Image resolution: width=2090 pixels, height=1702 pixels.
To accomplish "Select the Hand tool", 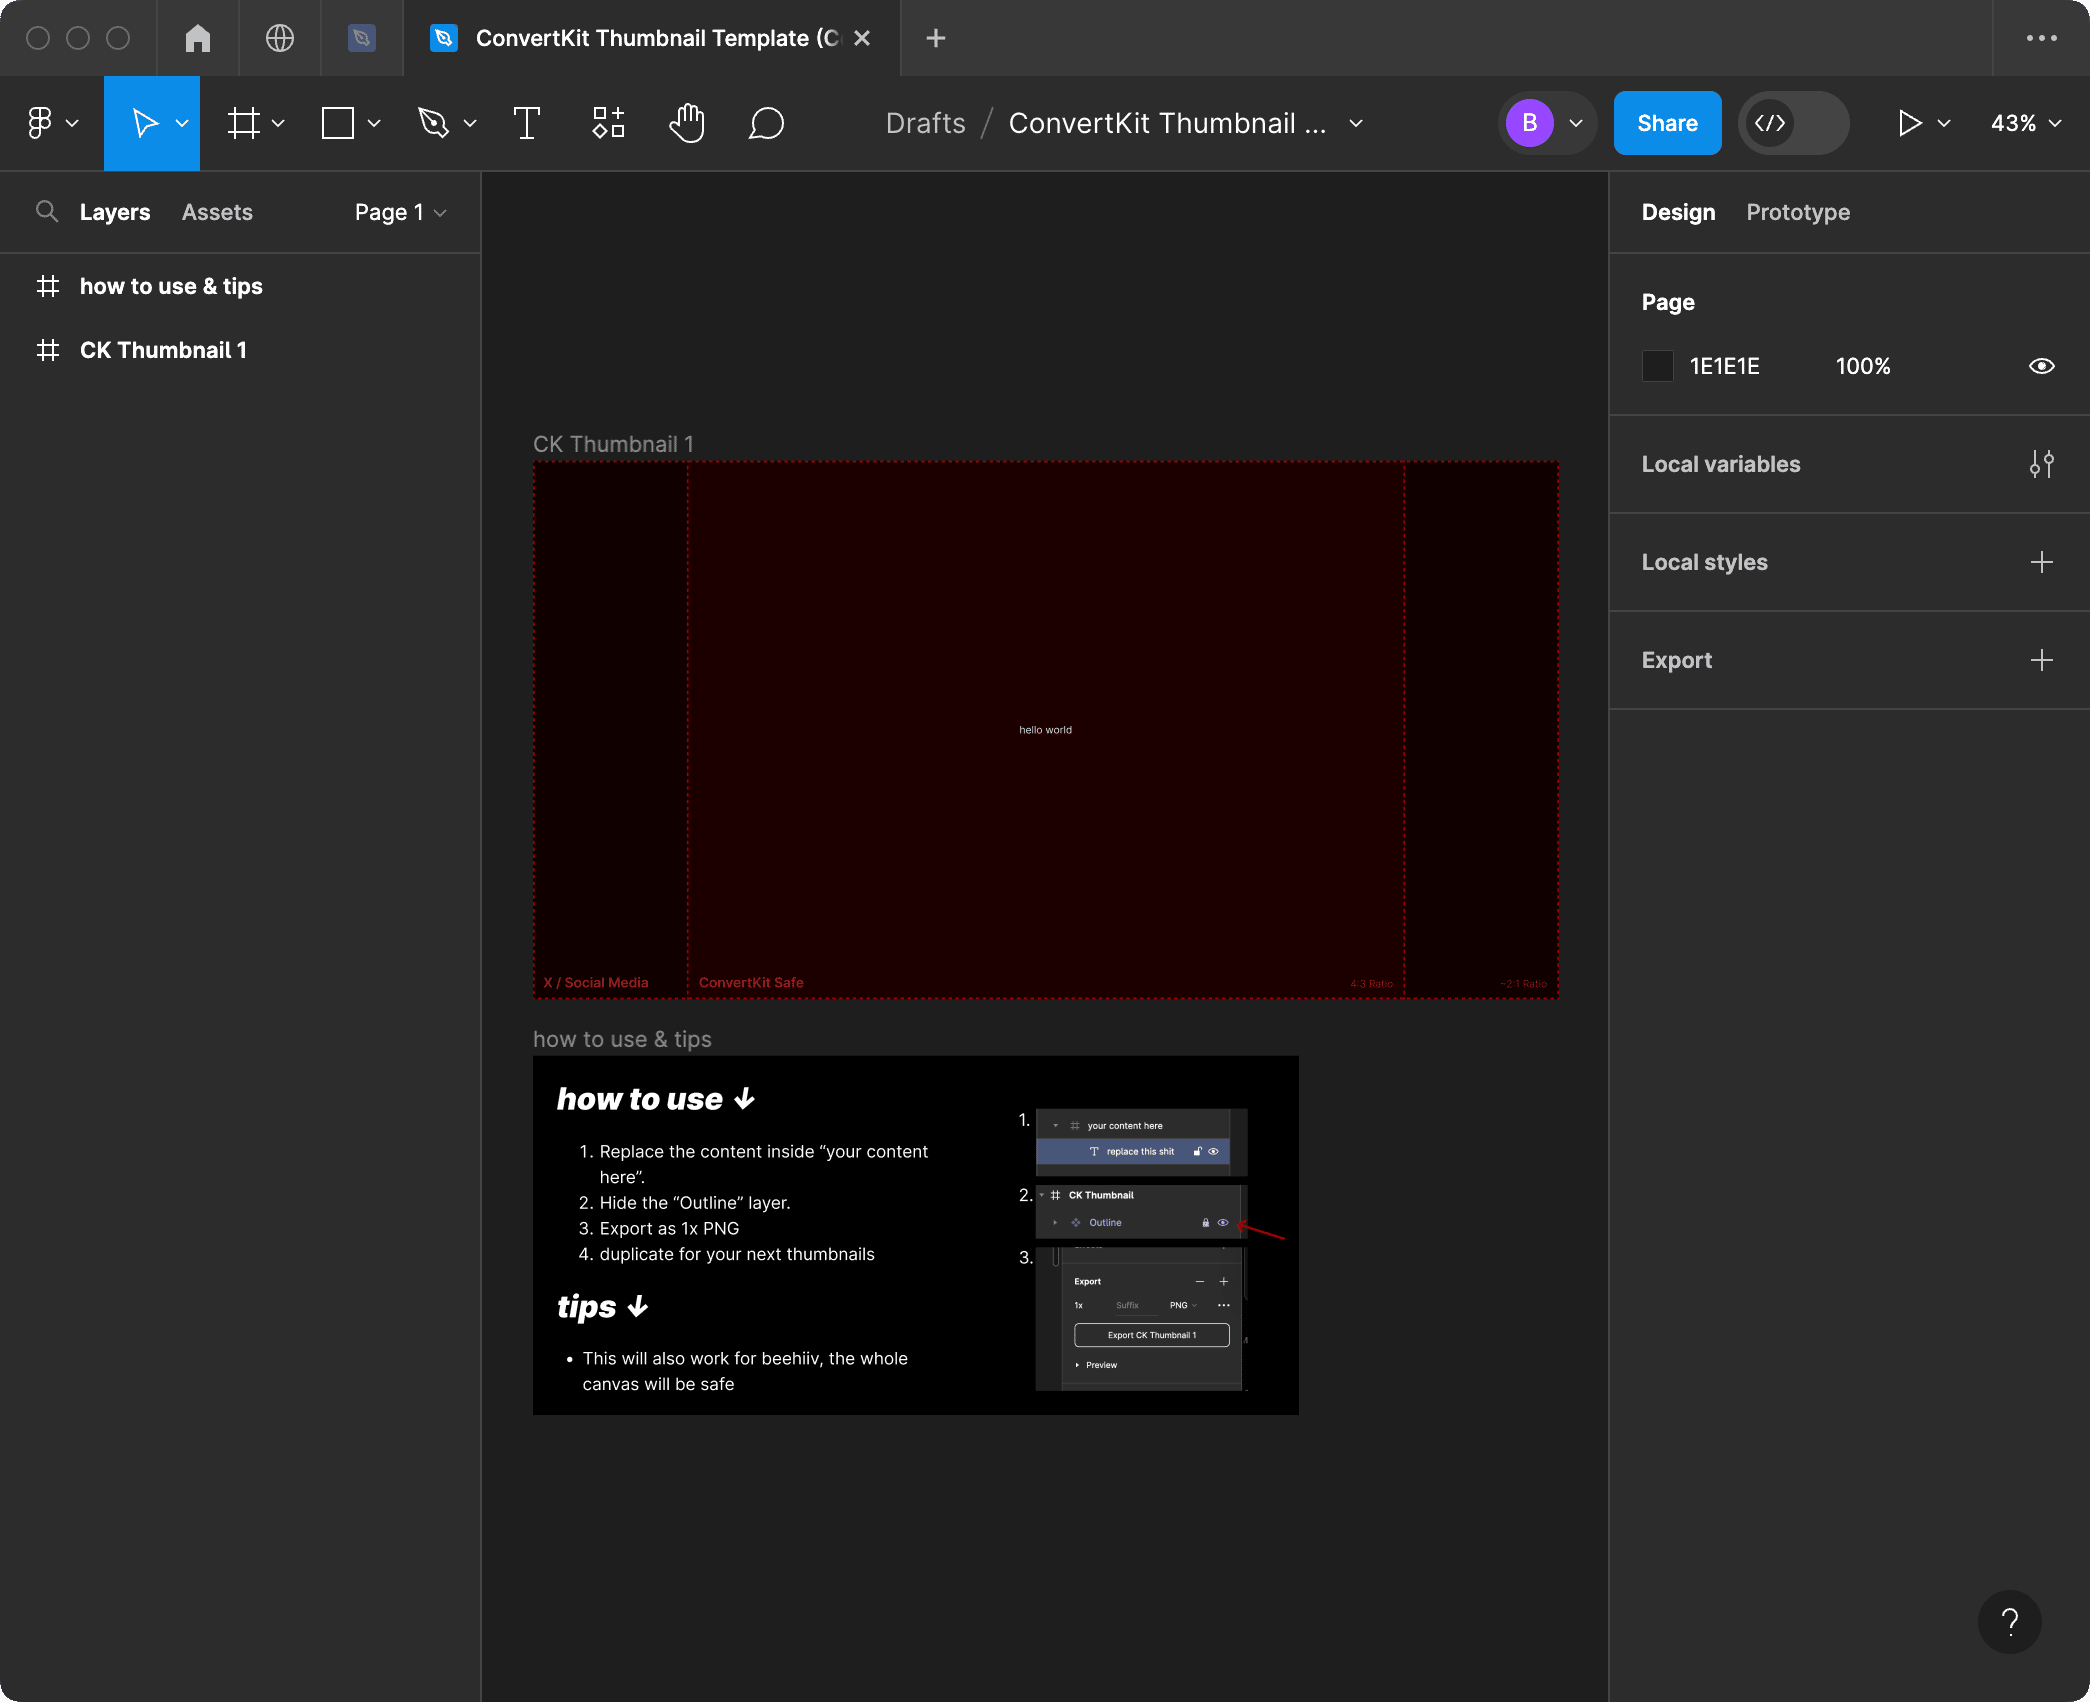I will (x=687, y=123).
